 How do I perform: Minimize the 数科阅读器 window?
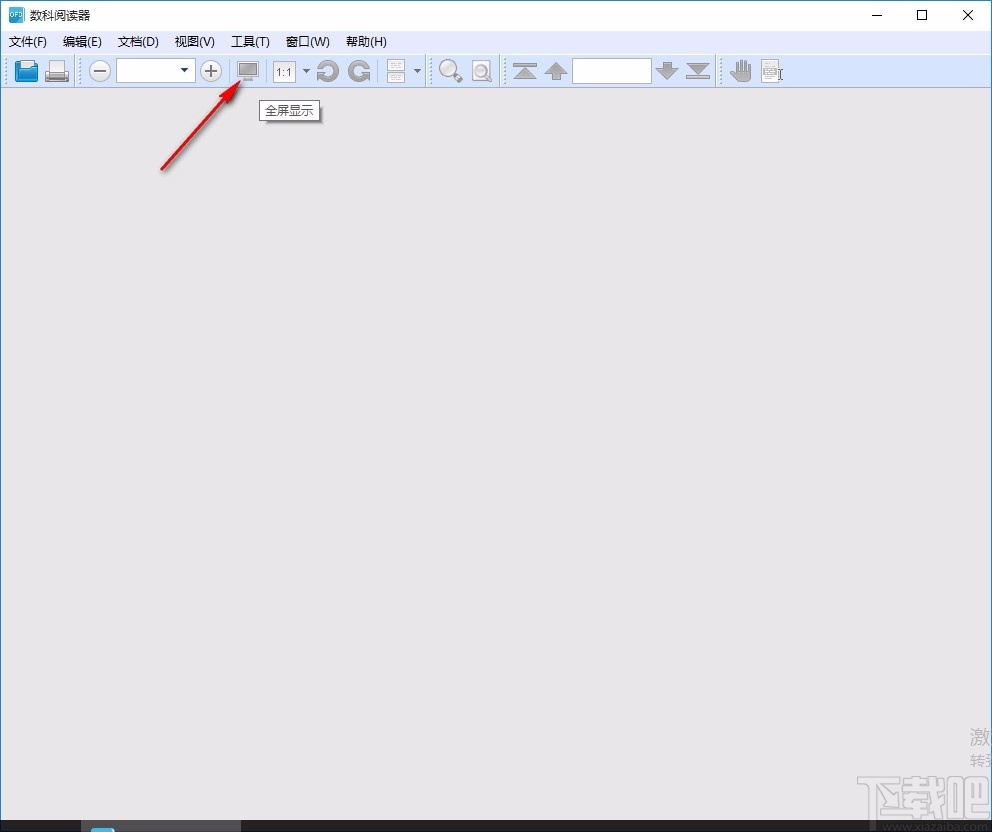click(877, 15)
